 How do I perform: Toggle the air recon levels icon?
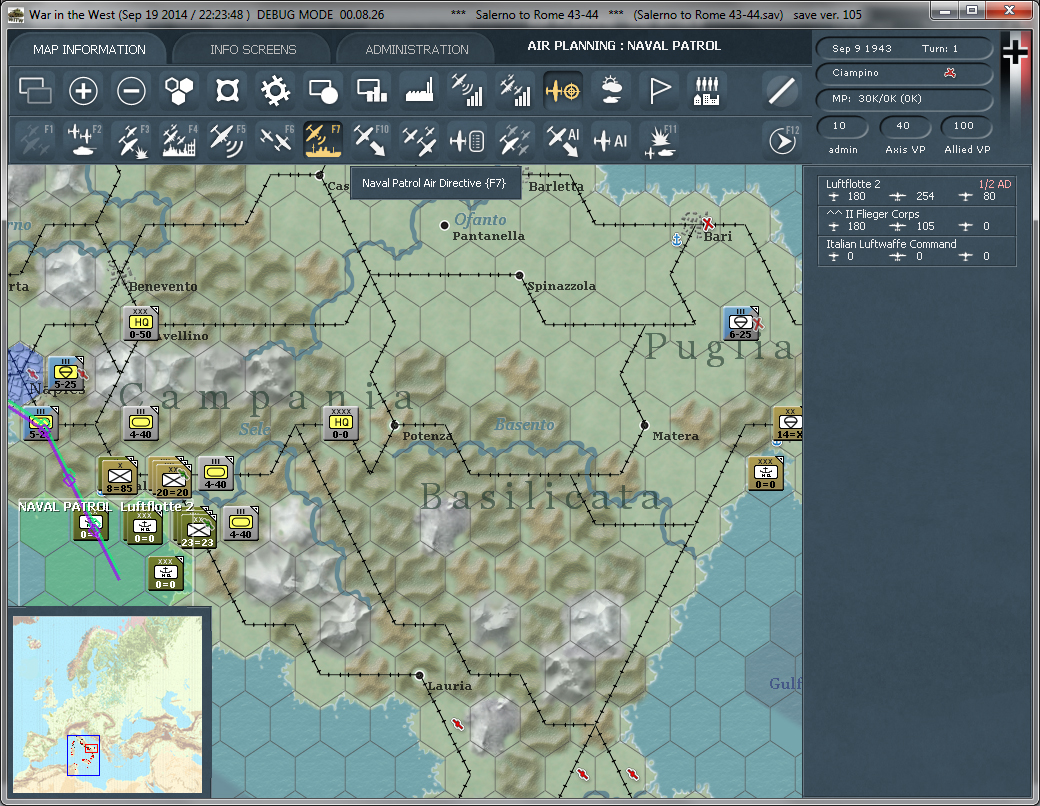click(x=467, y=91)
